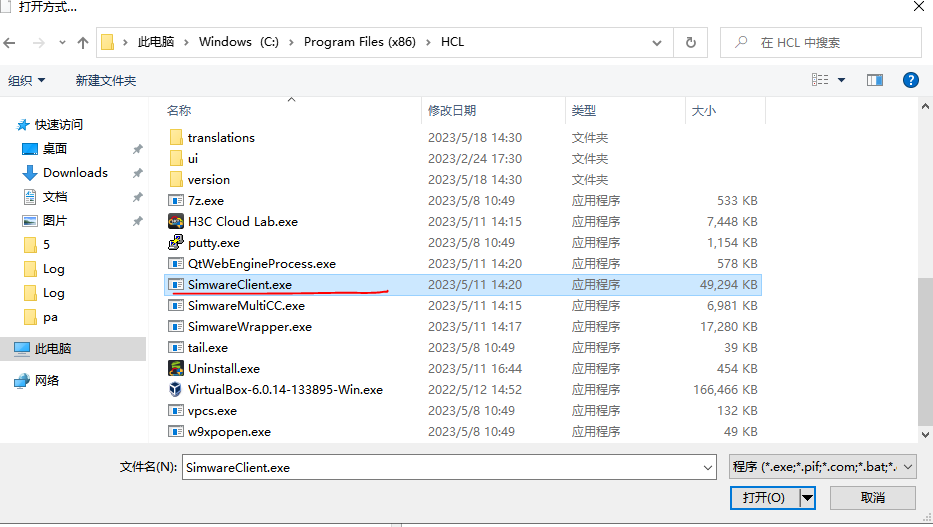Image resolution: width=933 pixels, height=527 pixels.
Task: Close the 打开方式 dialog
Action: [x=919, y=7]
